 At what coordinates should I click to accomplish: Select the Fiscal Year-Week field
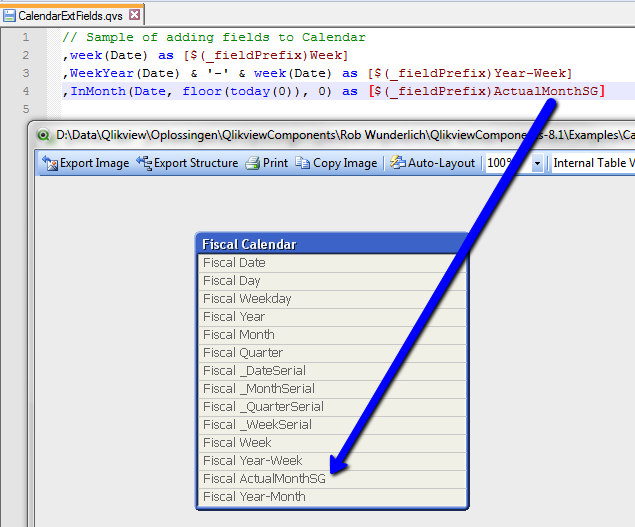pyautogui.click(x=332, y=461)
